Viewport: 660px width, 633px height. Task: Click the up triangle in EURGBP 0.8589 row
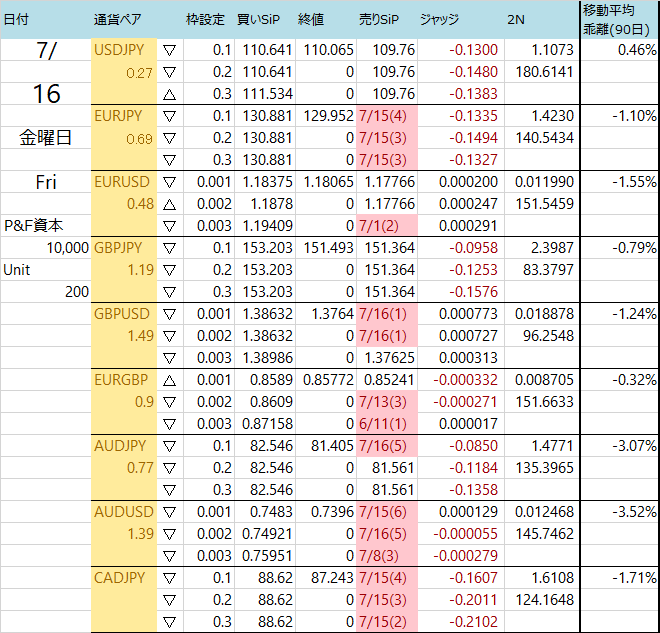pyautogui.click(x=169, y=380)
